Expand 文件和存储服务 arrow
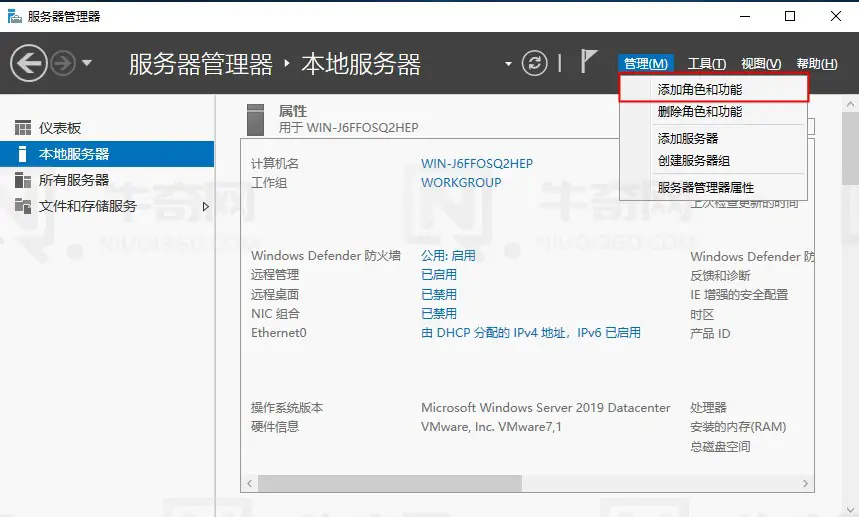The width and height of the screenshot is (859, 517). (205, 206)
